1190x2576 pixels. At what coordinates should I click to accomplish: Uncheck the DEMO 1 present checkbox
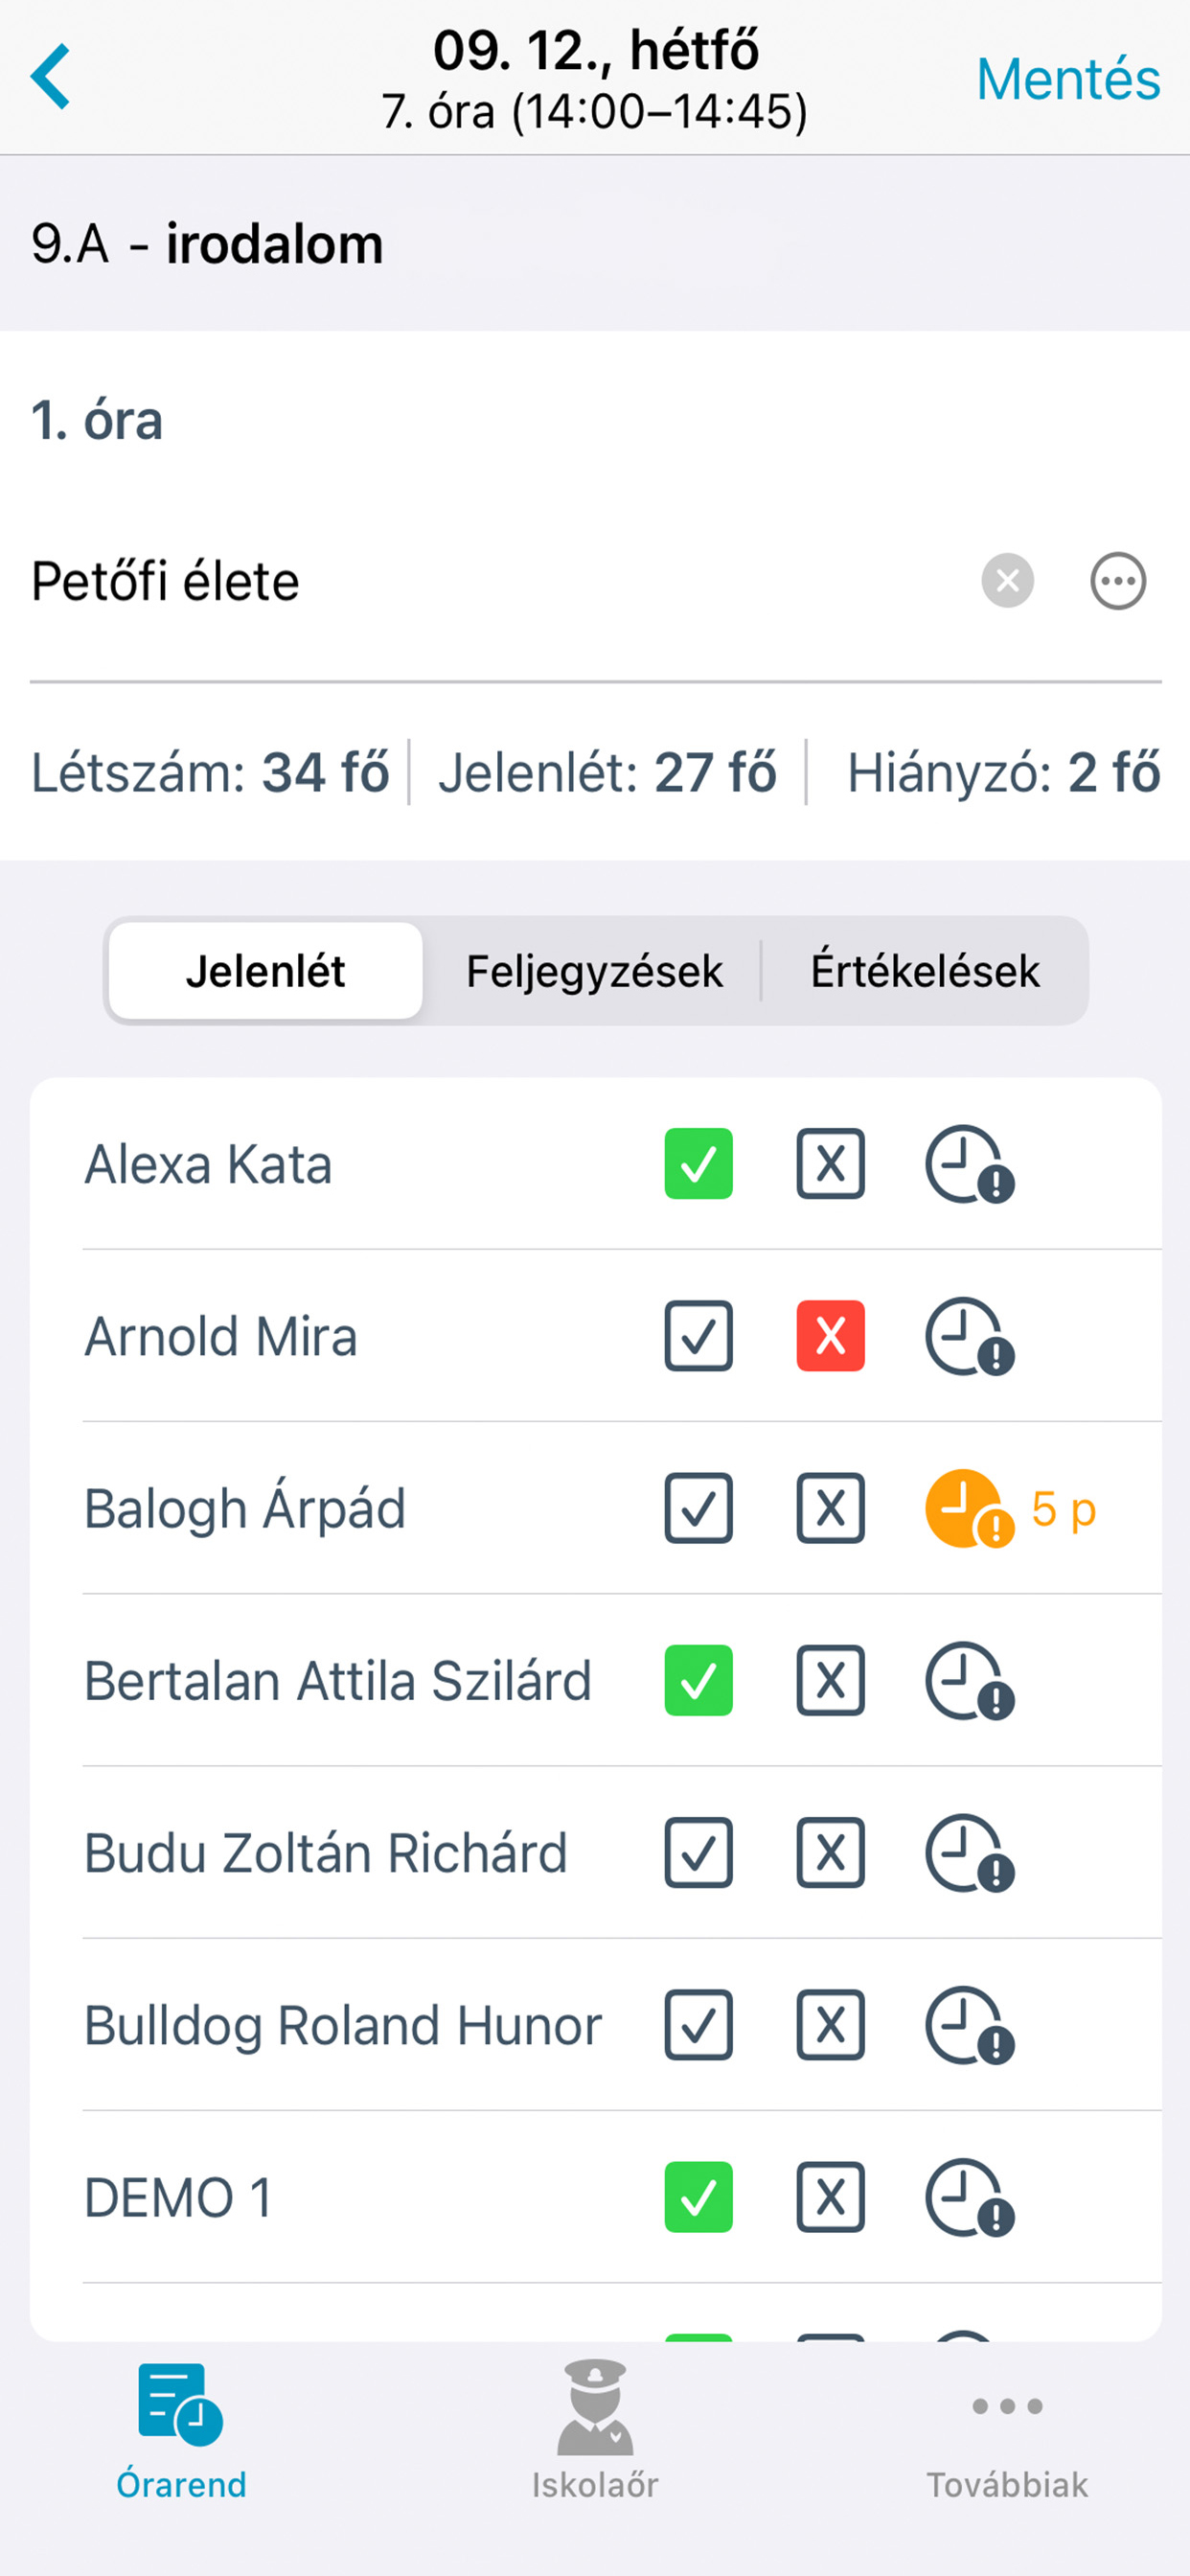coord(698,2197)
